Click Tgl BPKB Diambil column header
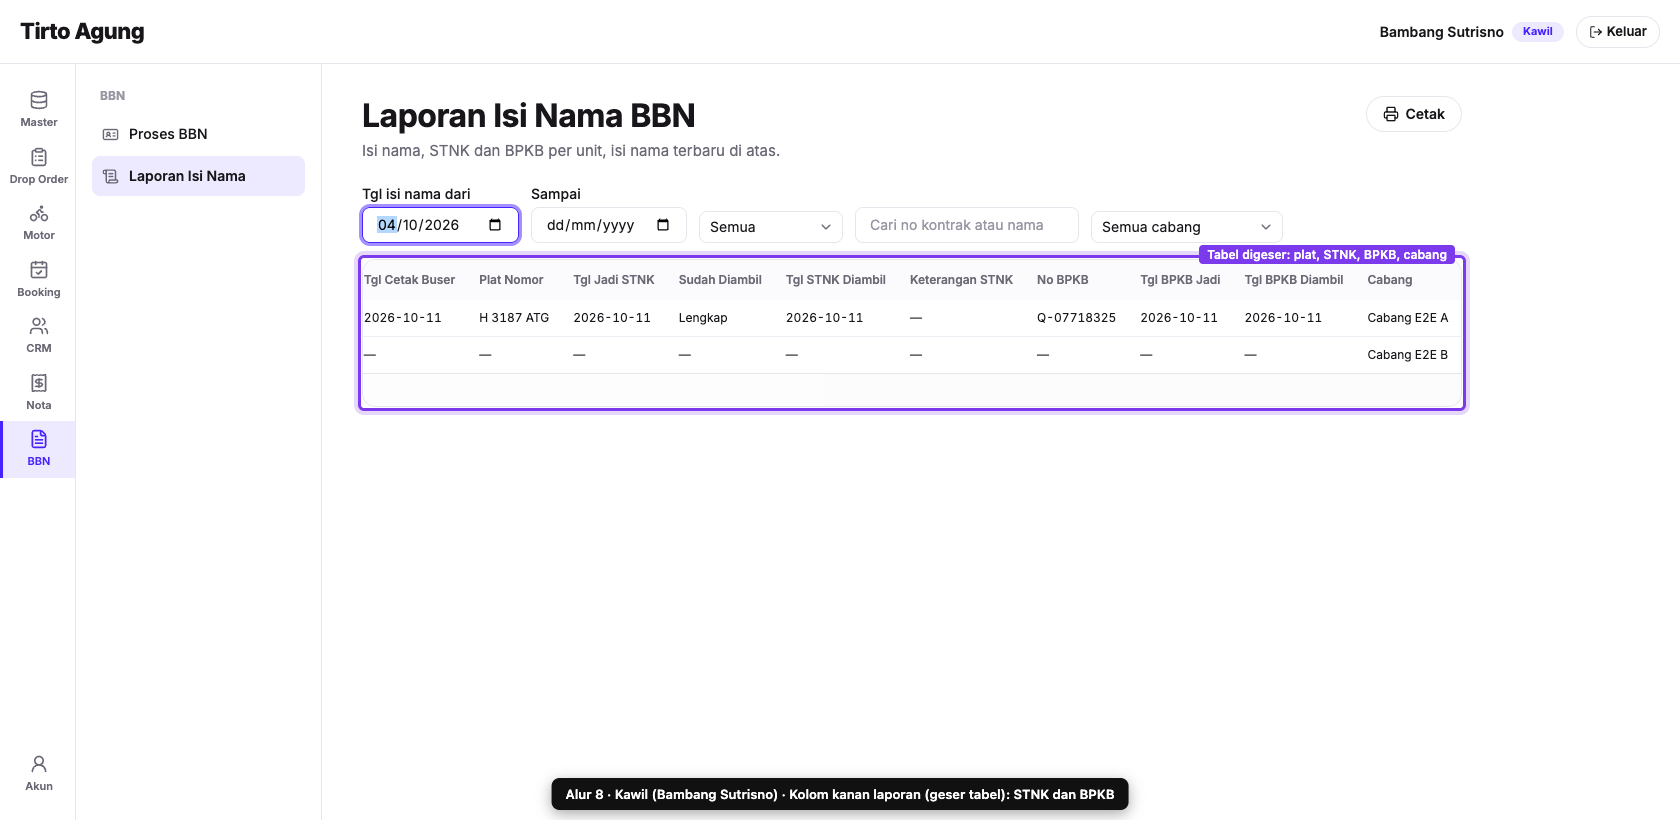This screenshot has width=1680, height=820. pos(1294,280)
